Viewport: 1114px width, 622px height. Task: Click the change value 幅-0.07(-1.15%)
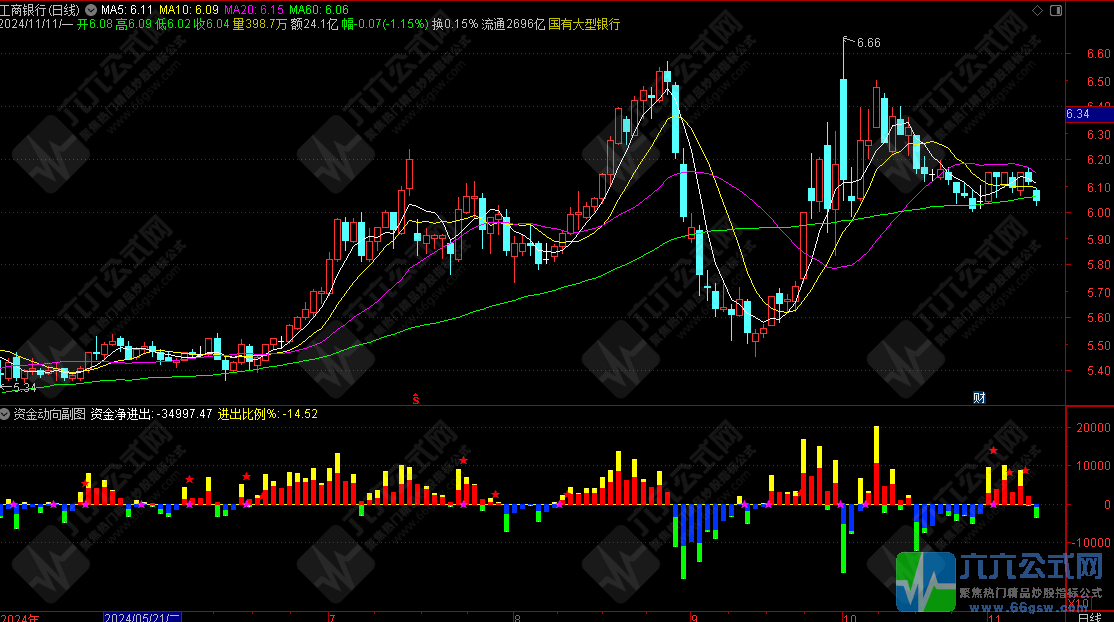pos(385,24)
